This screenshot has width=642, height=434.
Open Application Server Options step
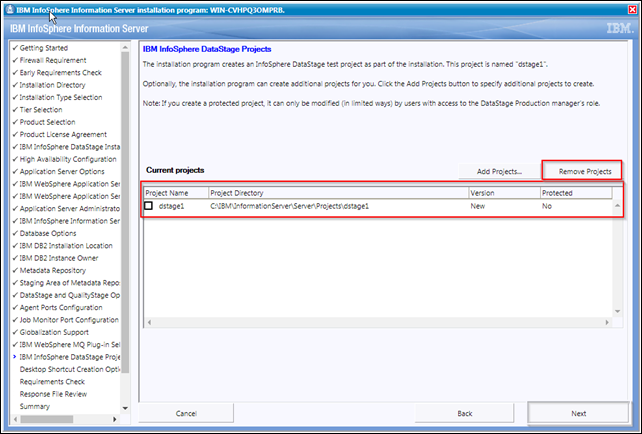point(62,172)
